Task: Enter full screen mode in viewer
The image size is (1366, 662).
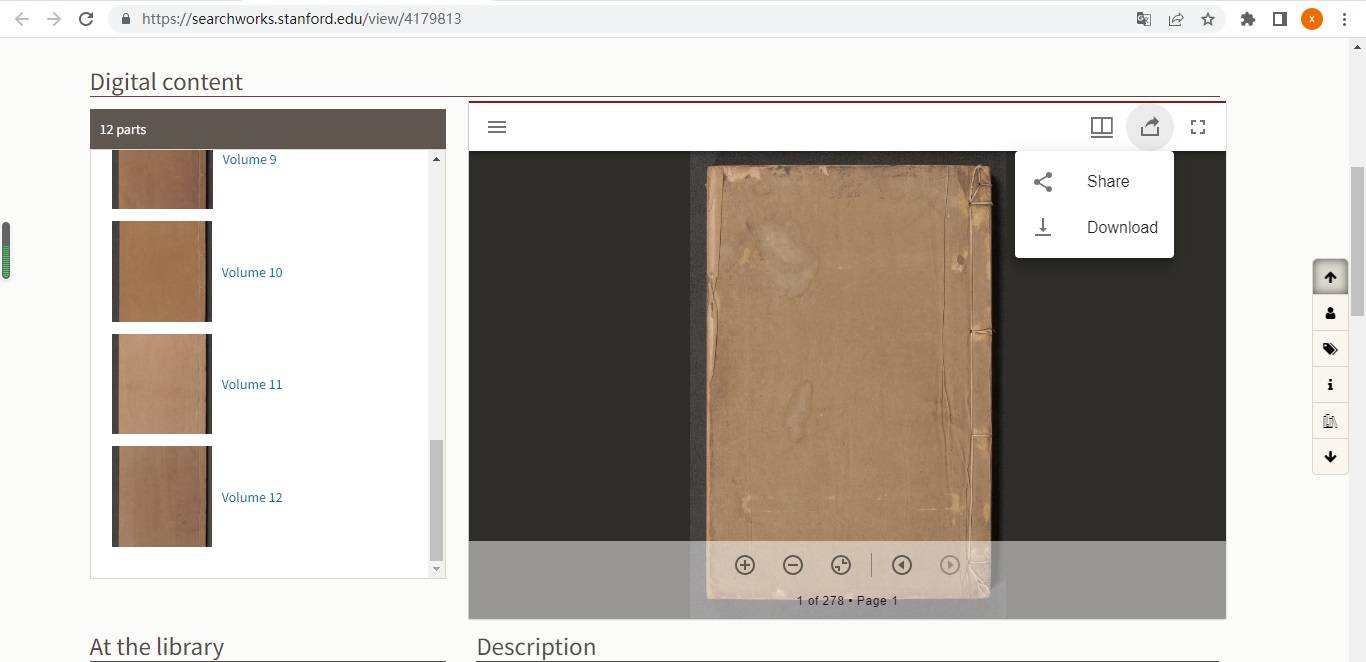Action: [1197, 127]
